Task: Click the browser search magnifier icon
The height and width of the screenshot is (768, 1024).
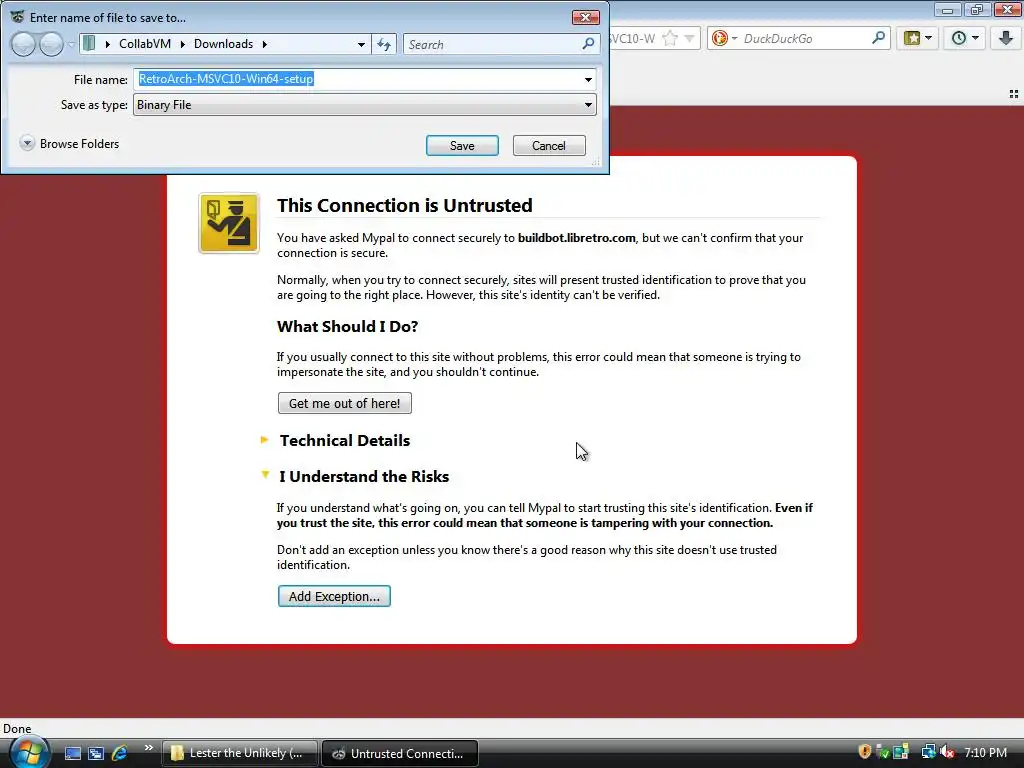Action: (x=878, y=38)
